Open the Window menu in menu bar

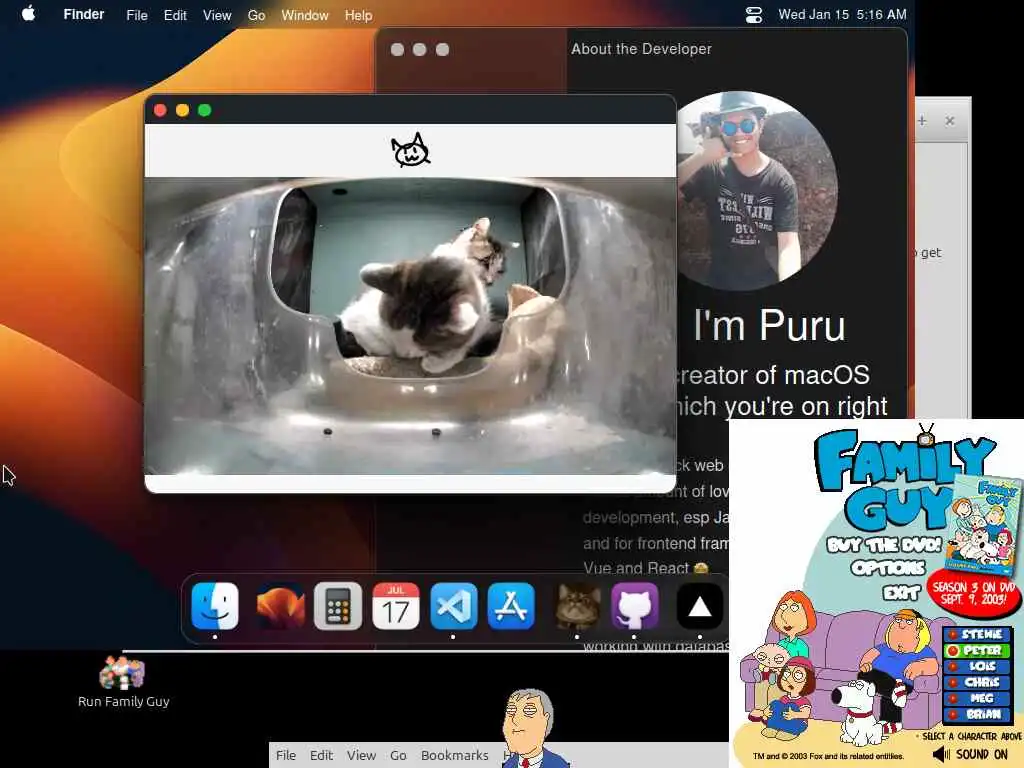(305, 15)
